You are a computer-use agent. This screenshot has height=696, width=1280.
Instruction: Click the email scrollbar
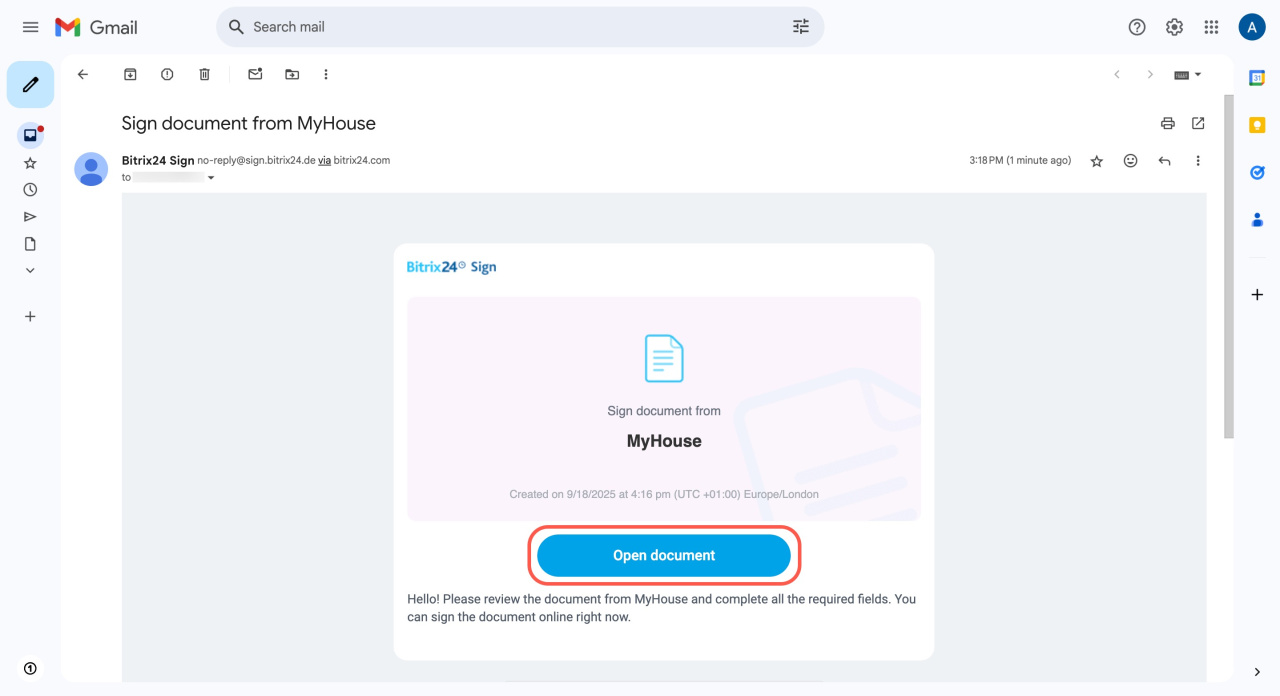[x=1229, y=266]
